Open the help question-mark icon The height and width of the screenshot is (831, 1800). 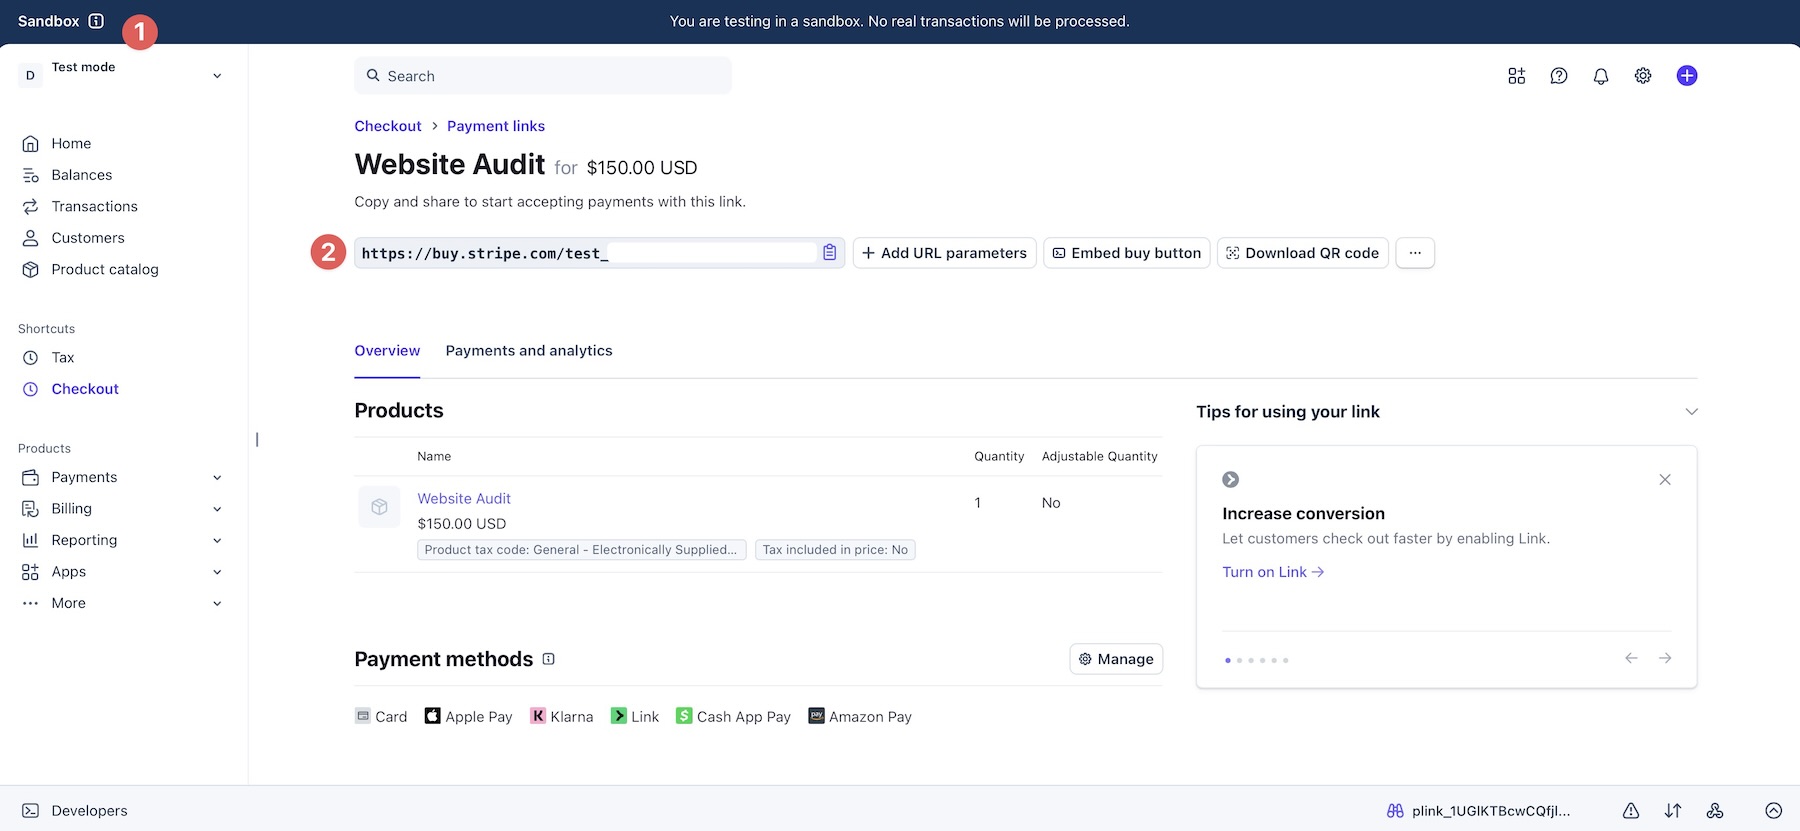1559,76
